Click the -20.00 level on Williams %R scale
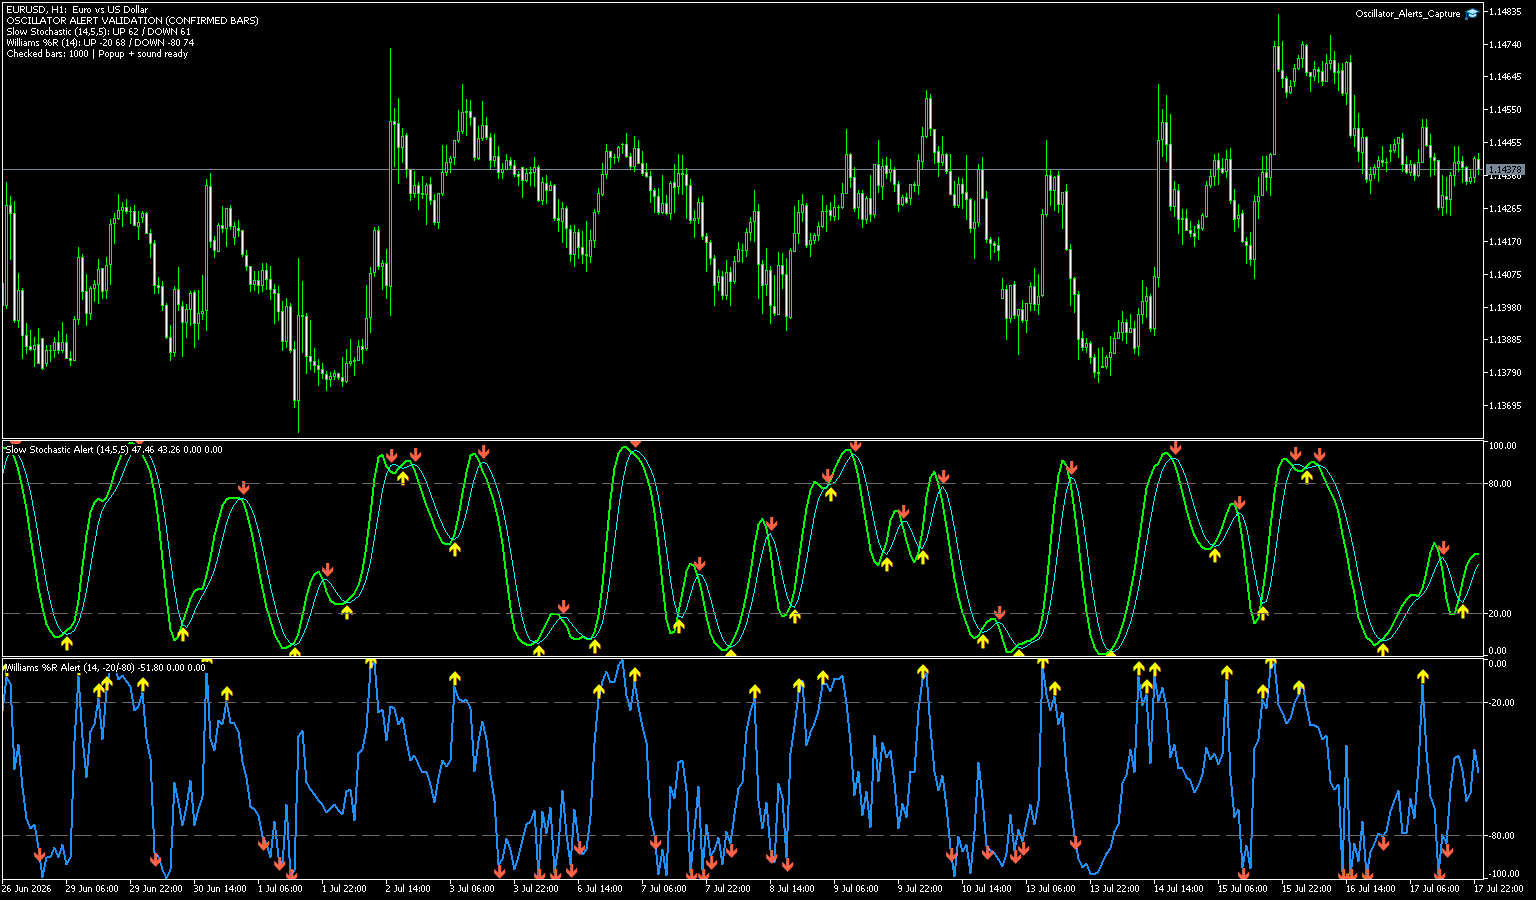The image size is (1536, 900). pyautogui.click(x=1501, y=703)
